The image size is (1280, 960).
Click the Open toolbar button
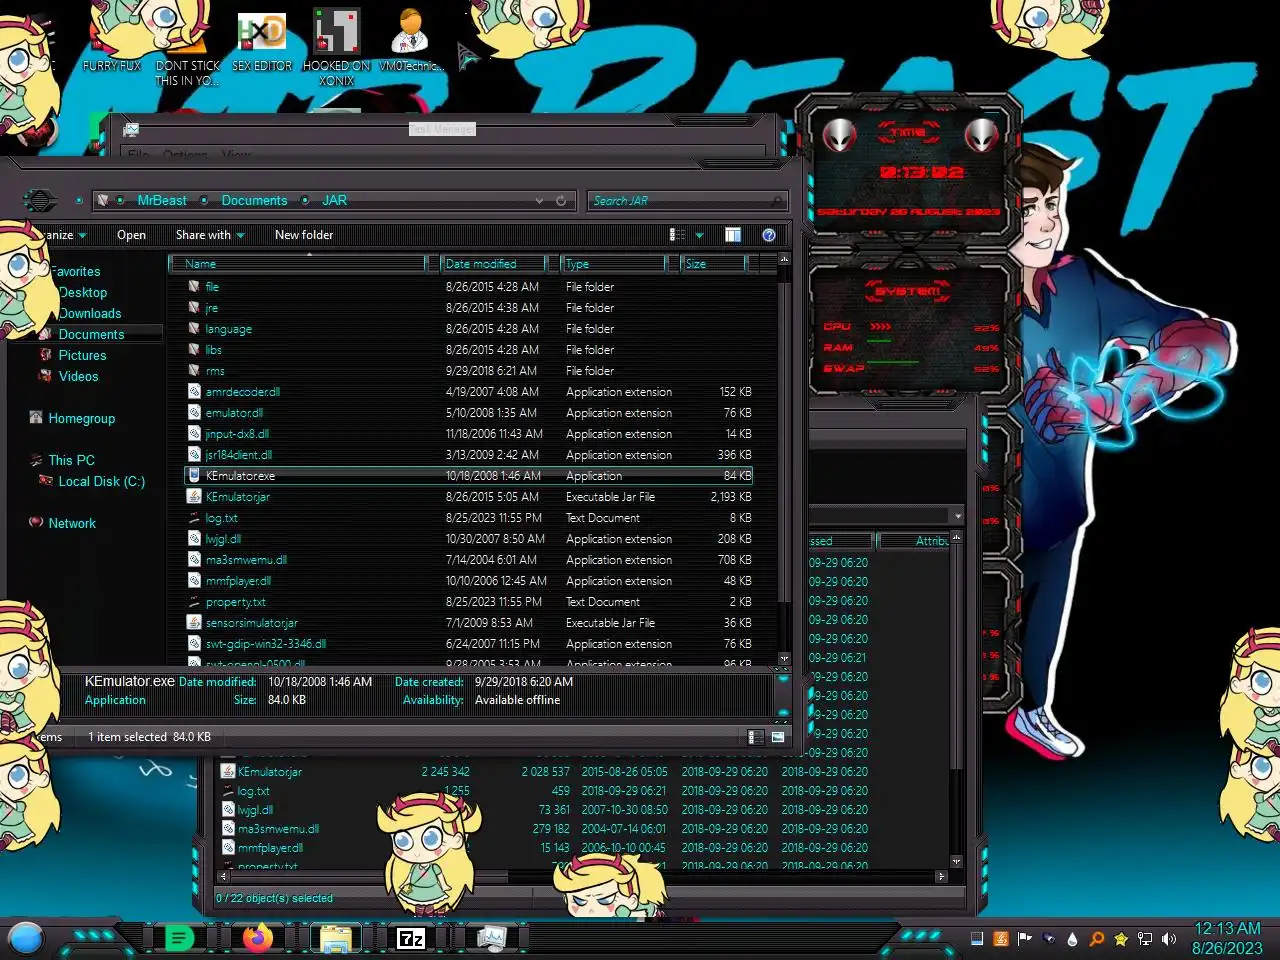(x=131, y=235)
